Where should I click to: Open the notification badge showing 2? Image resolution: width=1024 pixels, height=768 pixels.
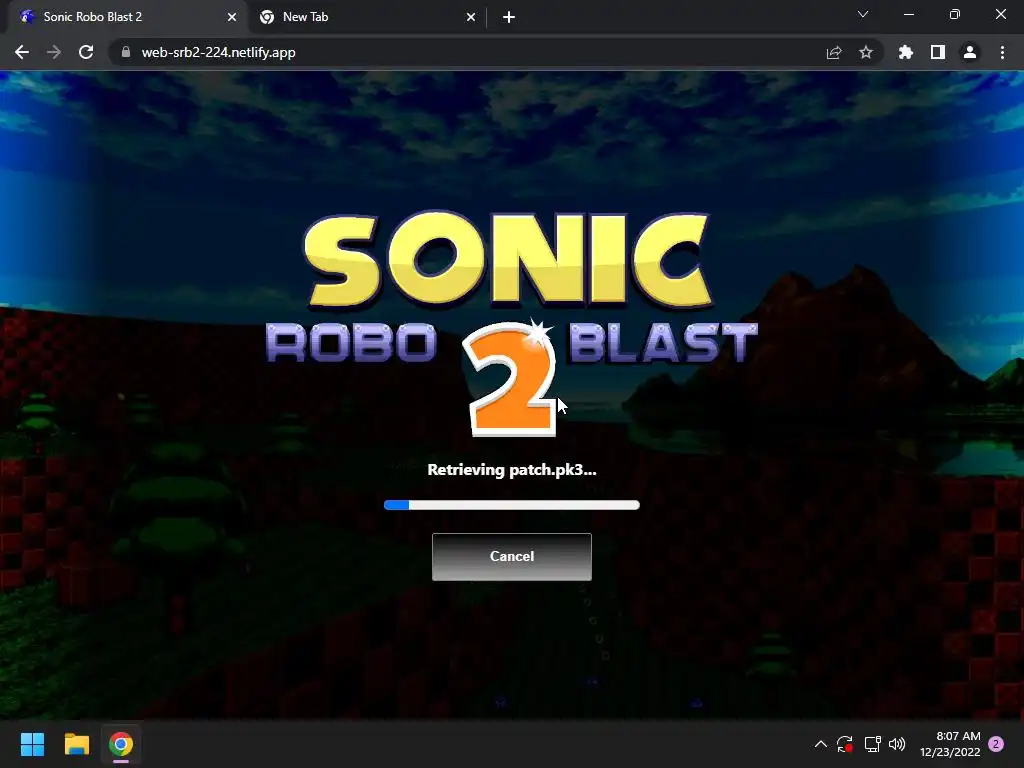click(996, 744)
